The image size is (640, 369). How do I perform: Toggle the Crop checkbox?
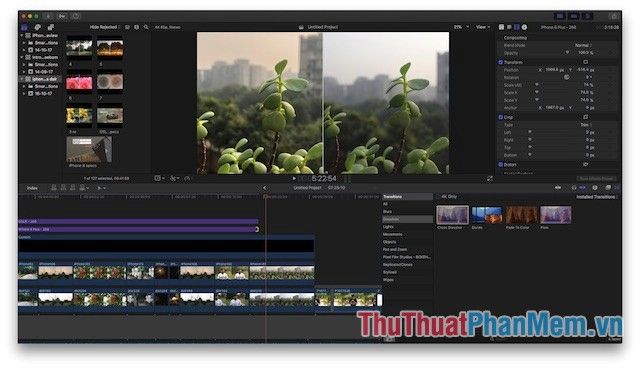point(501,117)
